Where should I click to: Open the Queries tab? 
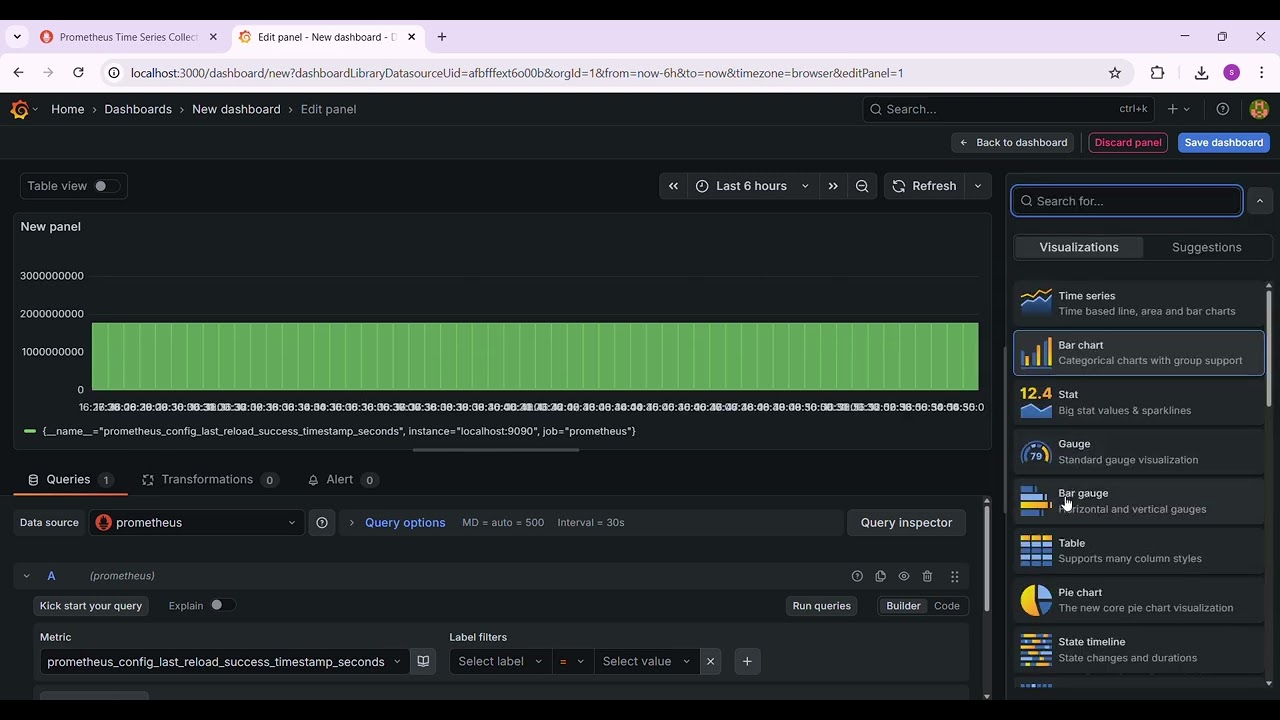coord(70,480)
